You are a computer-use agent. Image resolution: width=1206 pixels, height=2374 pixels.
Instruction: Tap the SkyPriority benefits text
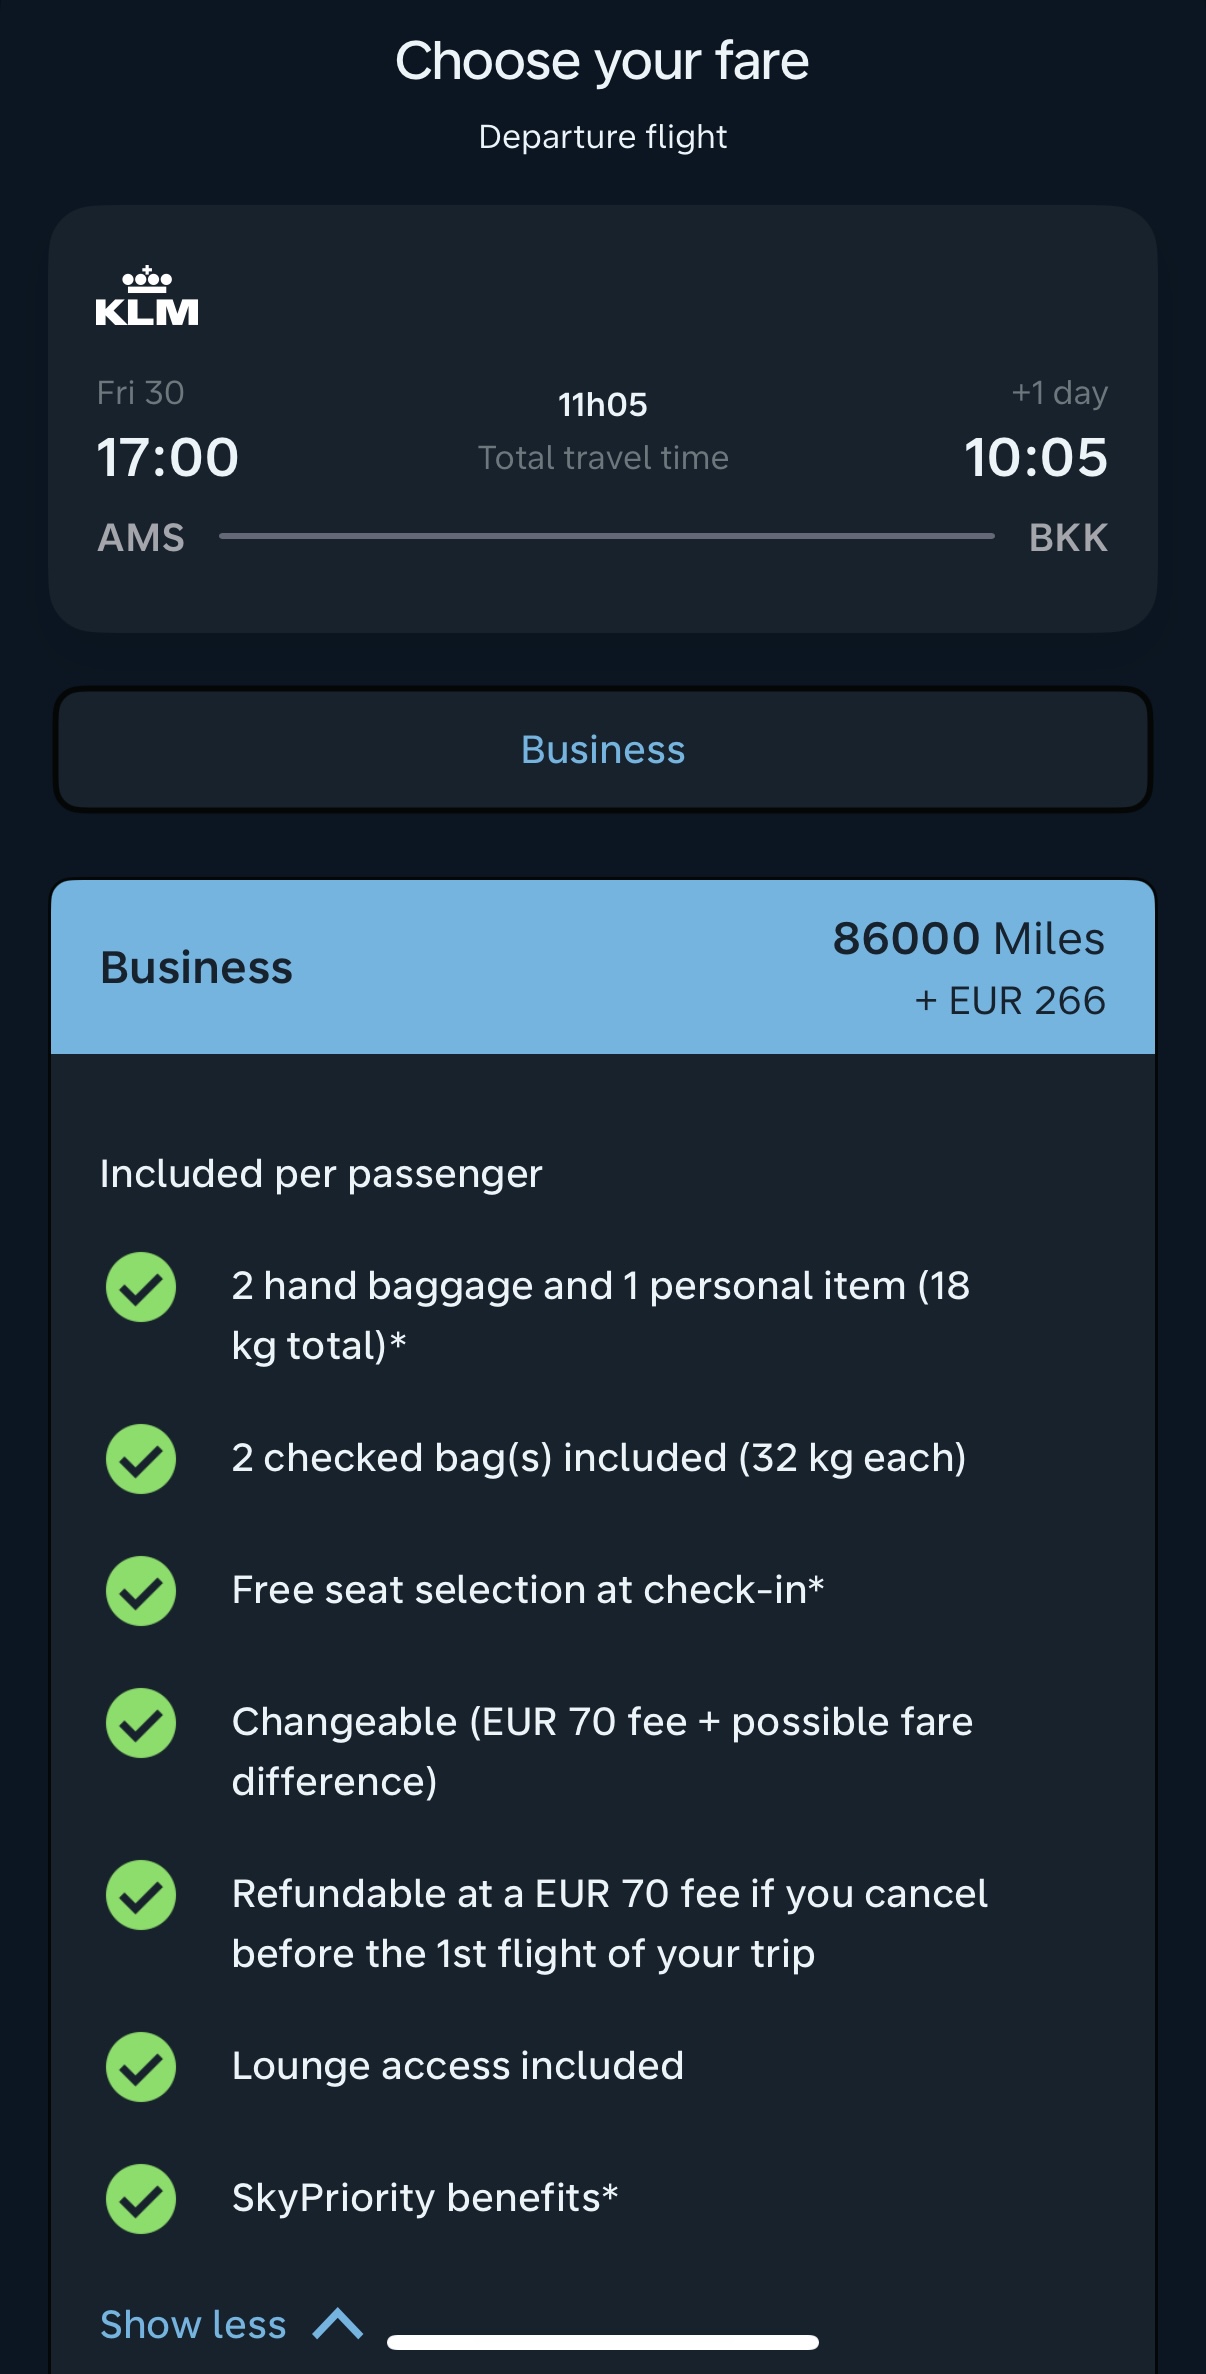[x=425, y=2198]
